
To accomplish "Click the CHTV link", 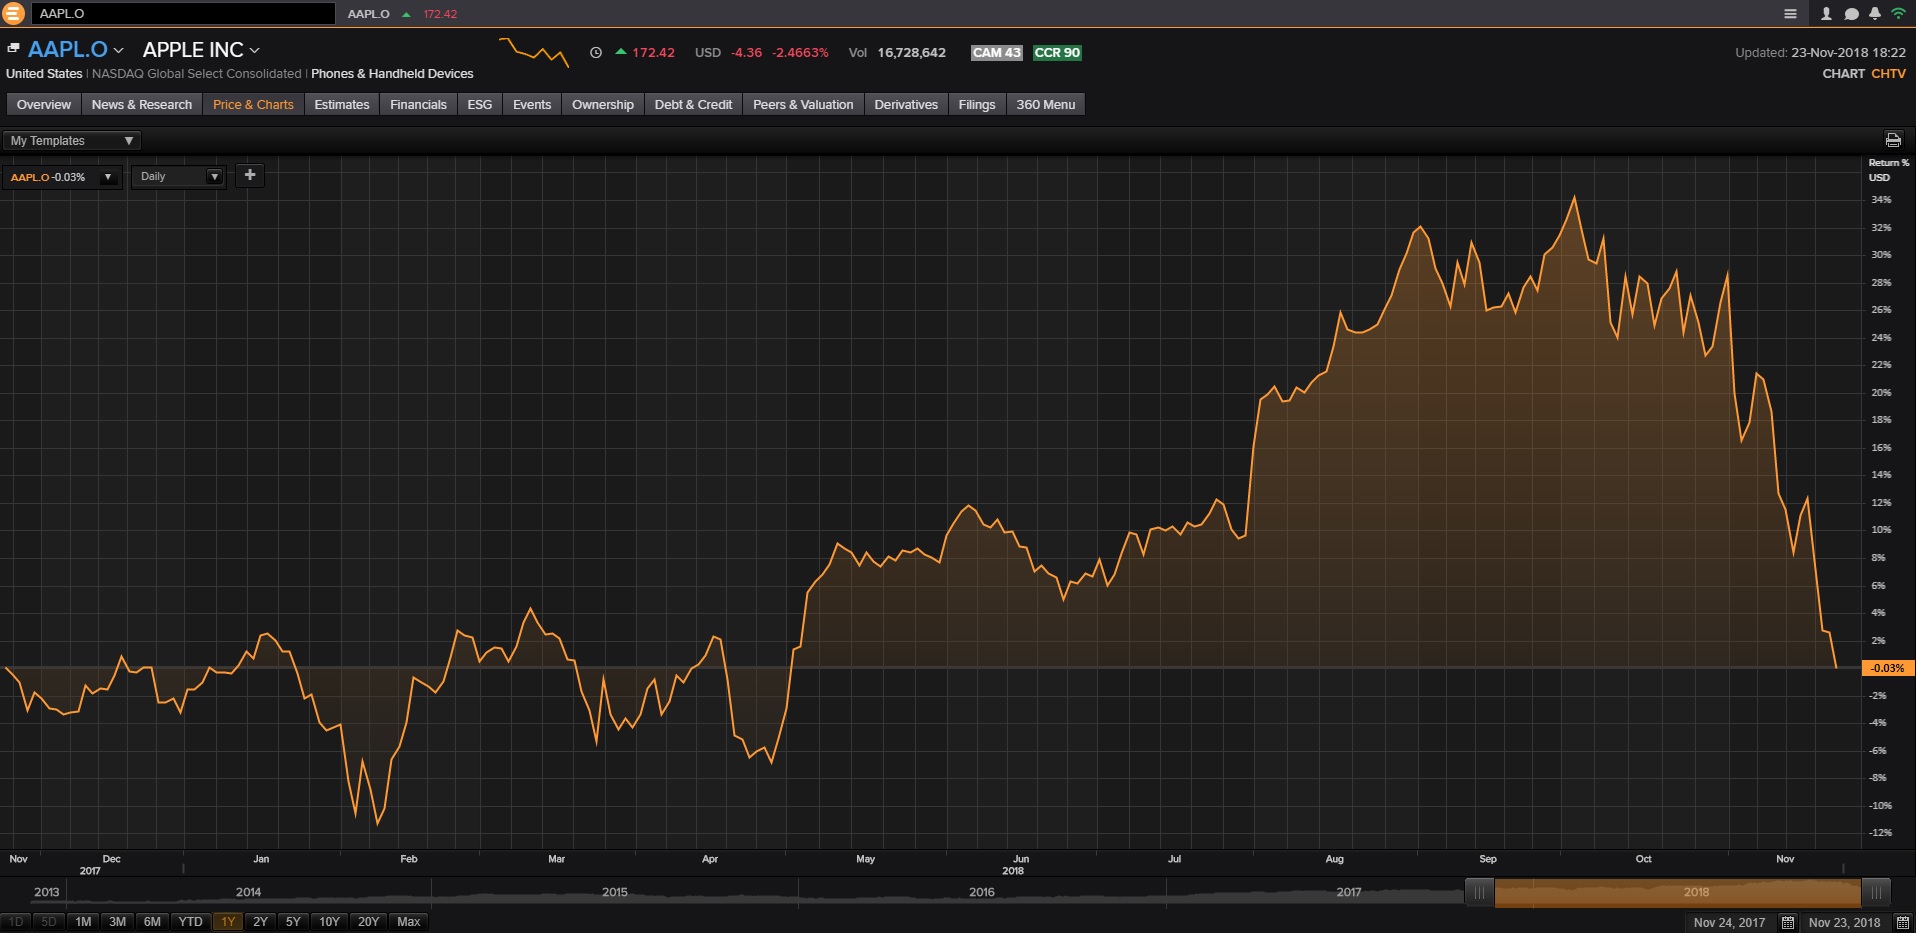I will [1888, 74].
